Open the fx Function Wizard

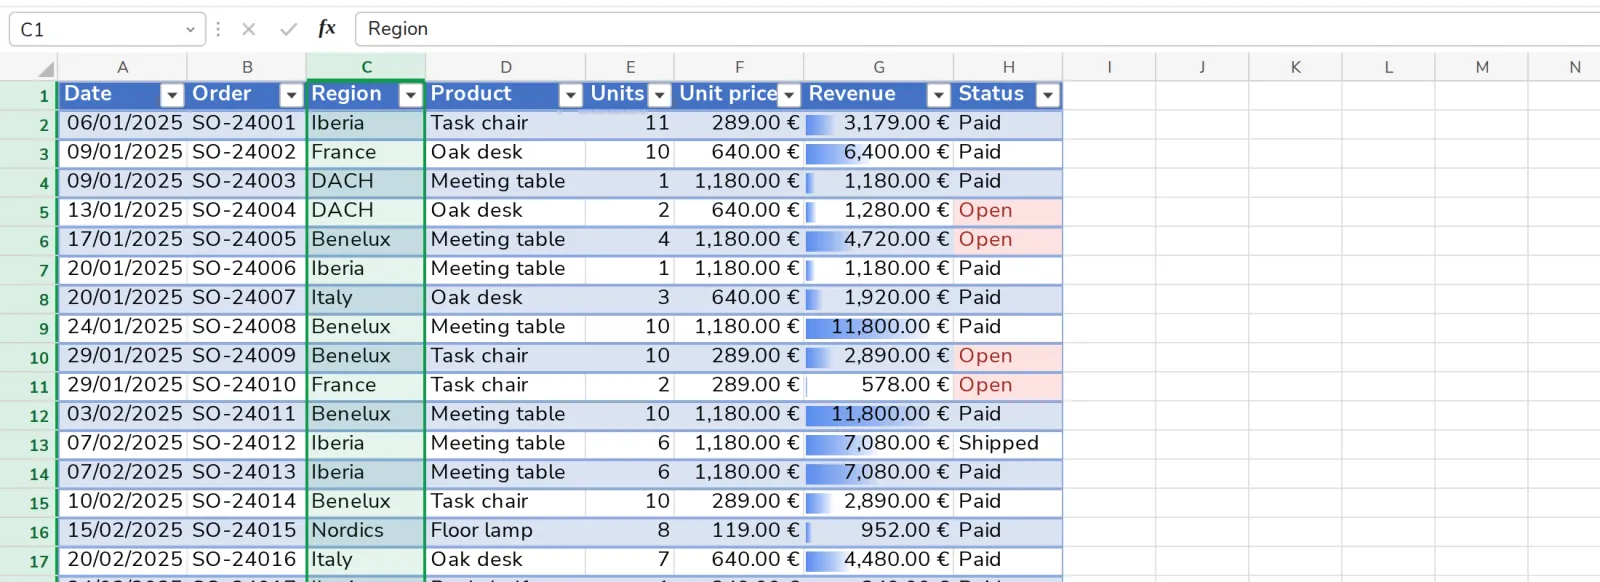coord(327,28)
